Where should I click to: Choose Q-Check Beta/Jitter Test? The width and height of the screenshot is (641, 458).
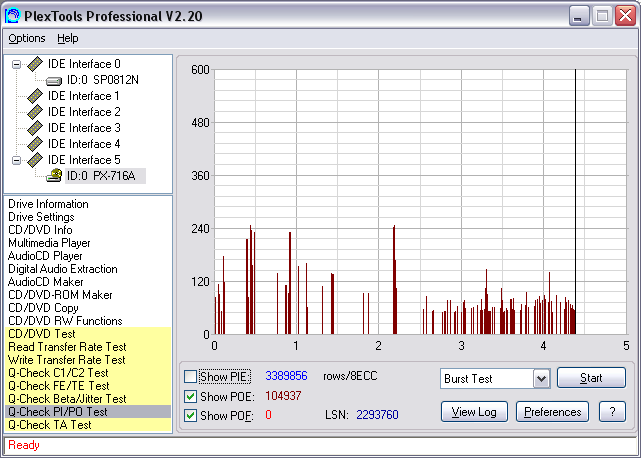click(x=88, y=399)
